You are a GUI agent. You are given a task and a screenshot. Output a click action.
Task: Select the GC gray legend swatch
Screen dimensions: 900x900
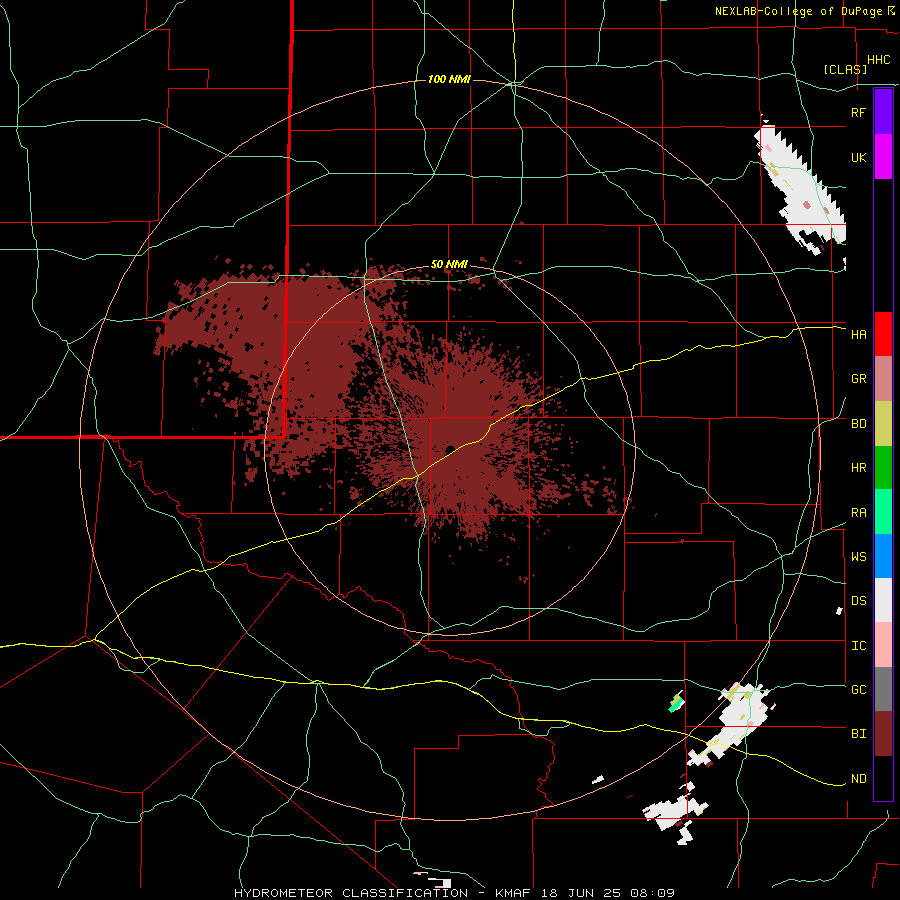(x=883, y=689)
